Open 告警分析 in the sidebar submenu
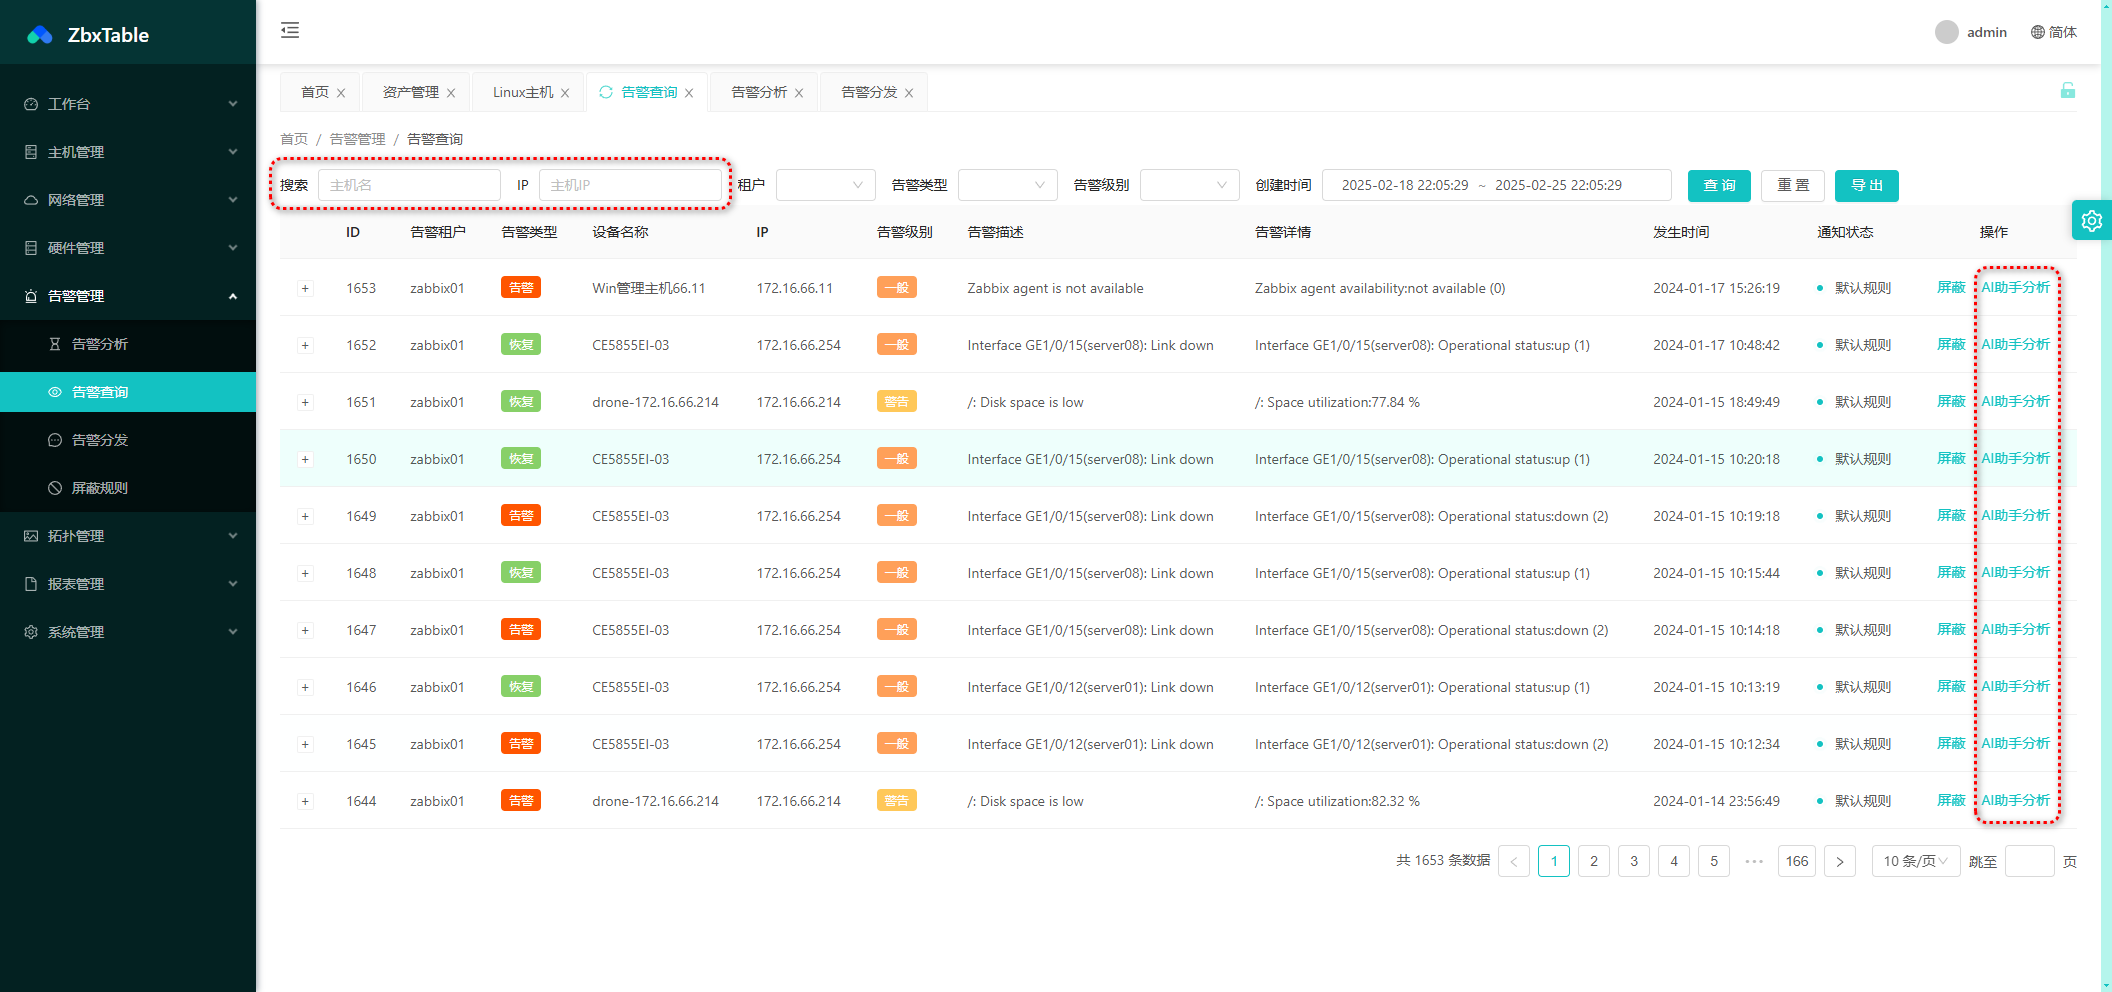 click(x=128, y=344)
